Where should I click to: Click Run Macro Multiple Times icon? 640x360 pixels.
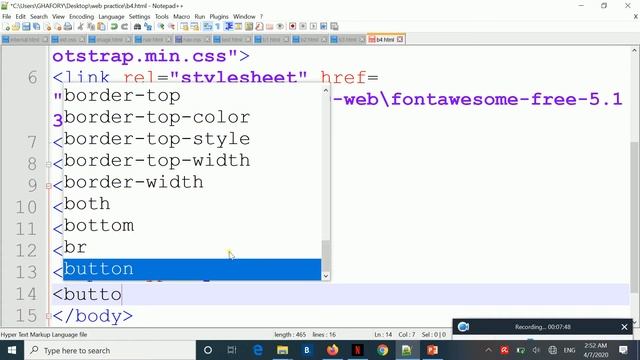click(324, 27)
